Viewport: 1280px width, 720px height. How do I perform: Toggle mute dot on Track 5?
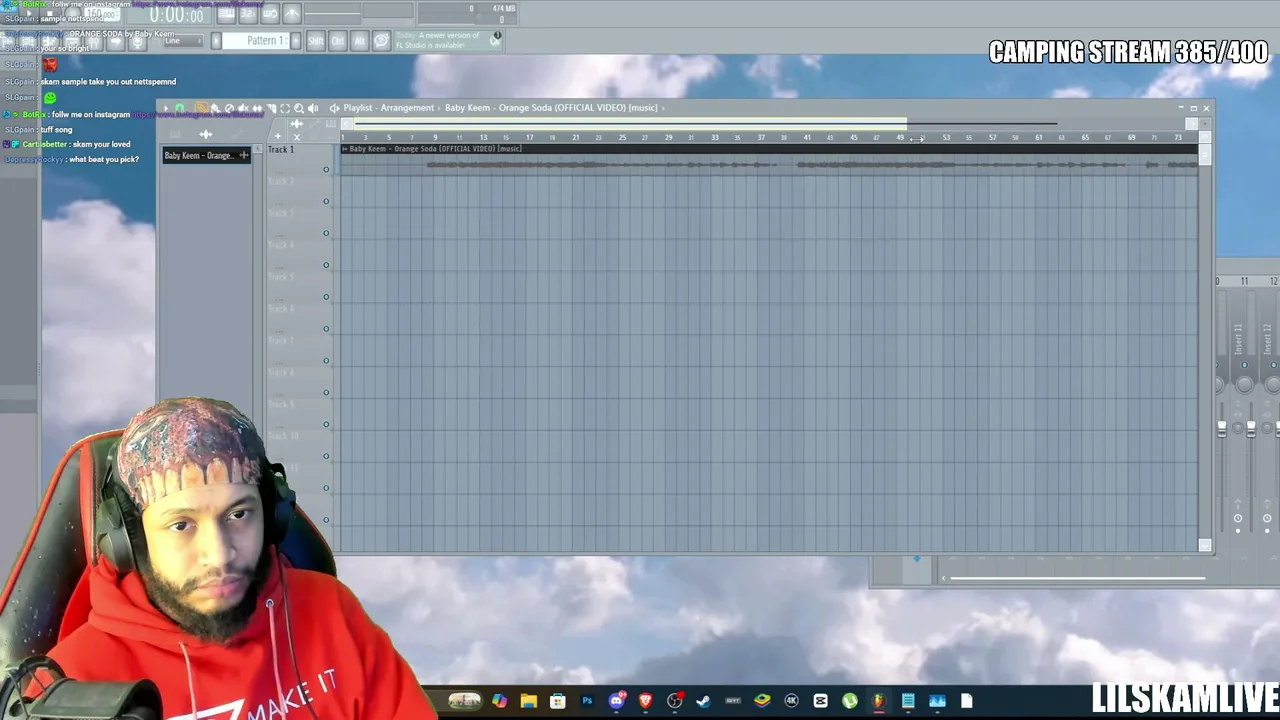pyautogui.click(x=326, y=297)
